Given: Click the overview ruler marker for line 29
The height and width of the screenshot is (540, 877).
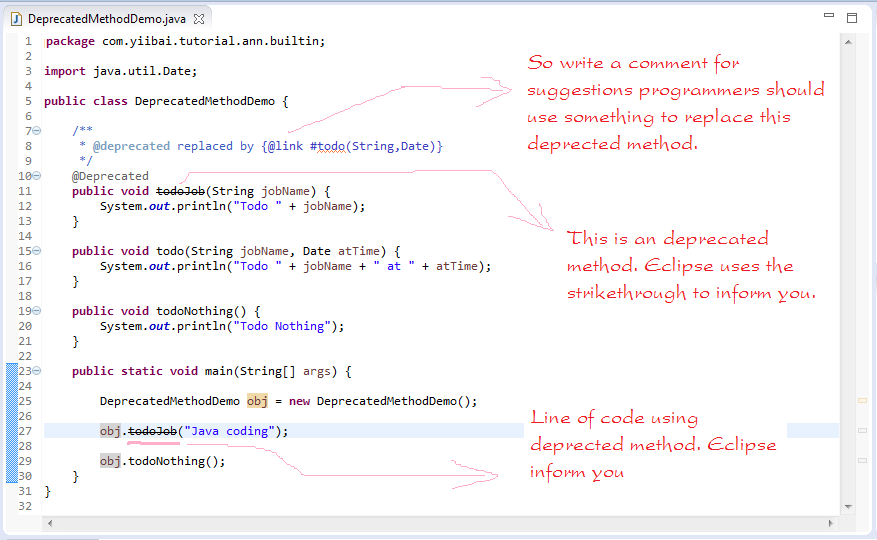Looking at the screenshot, I should 862,461.
